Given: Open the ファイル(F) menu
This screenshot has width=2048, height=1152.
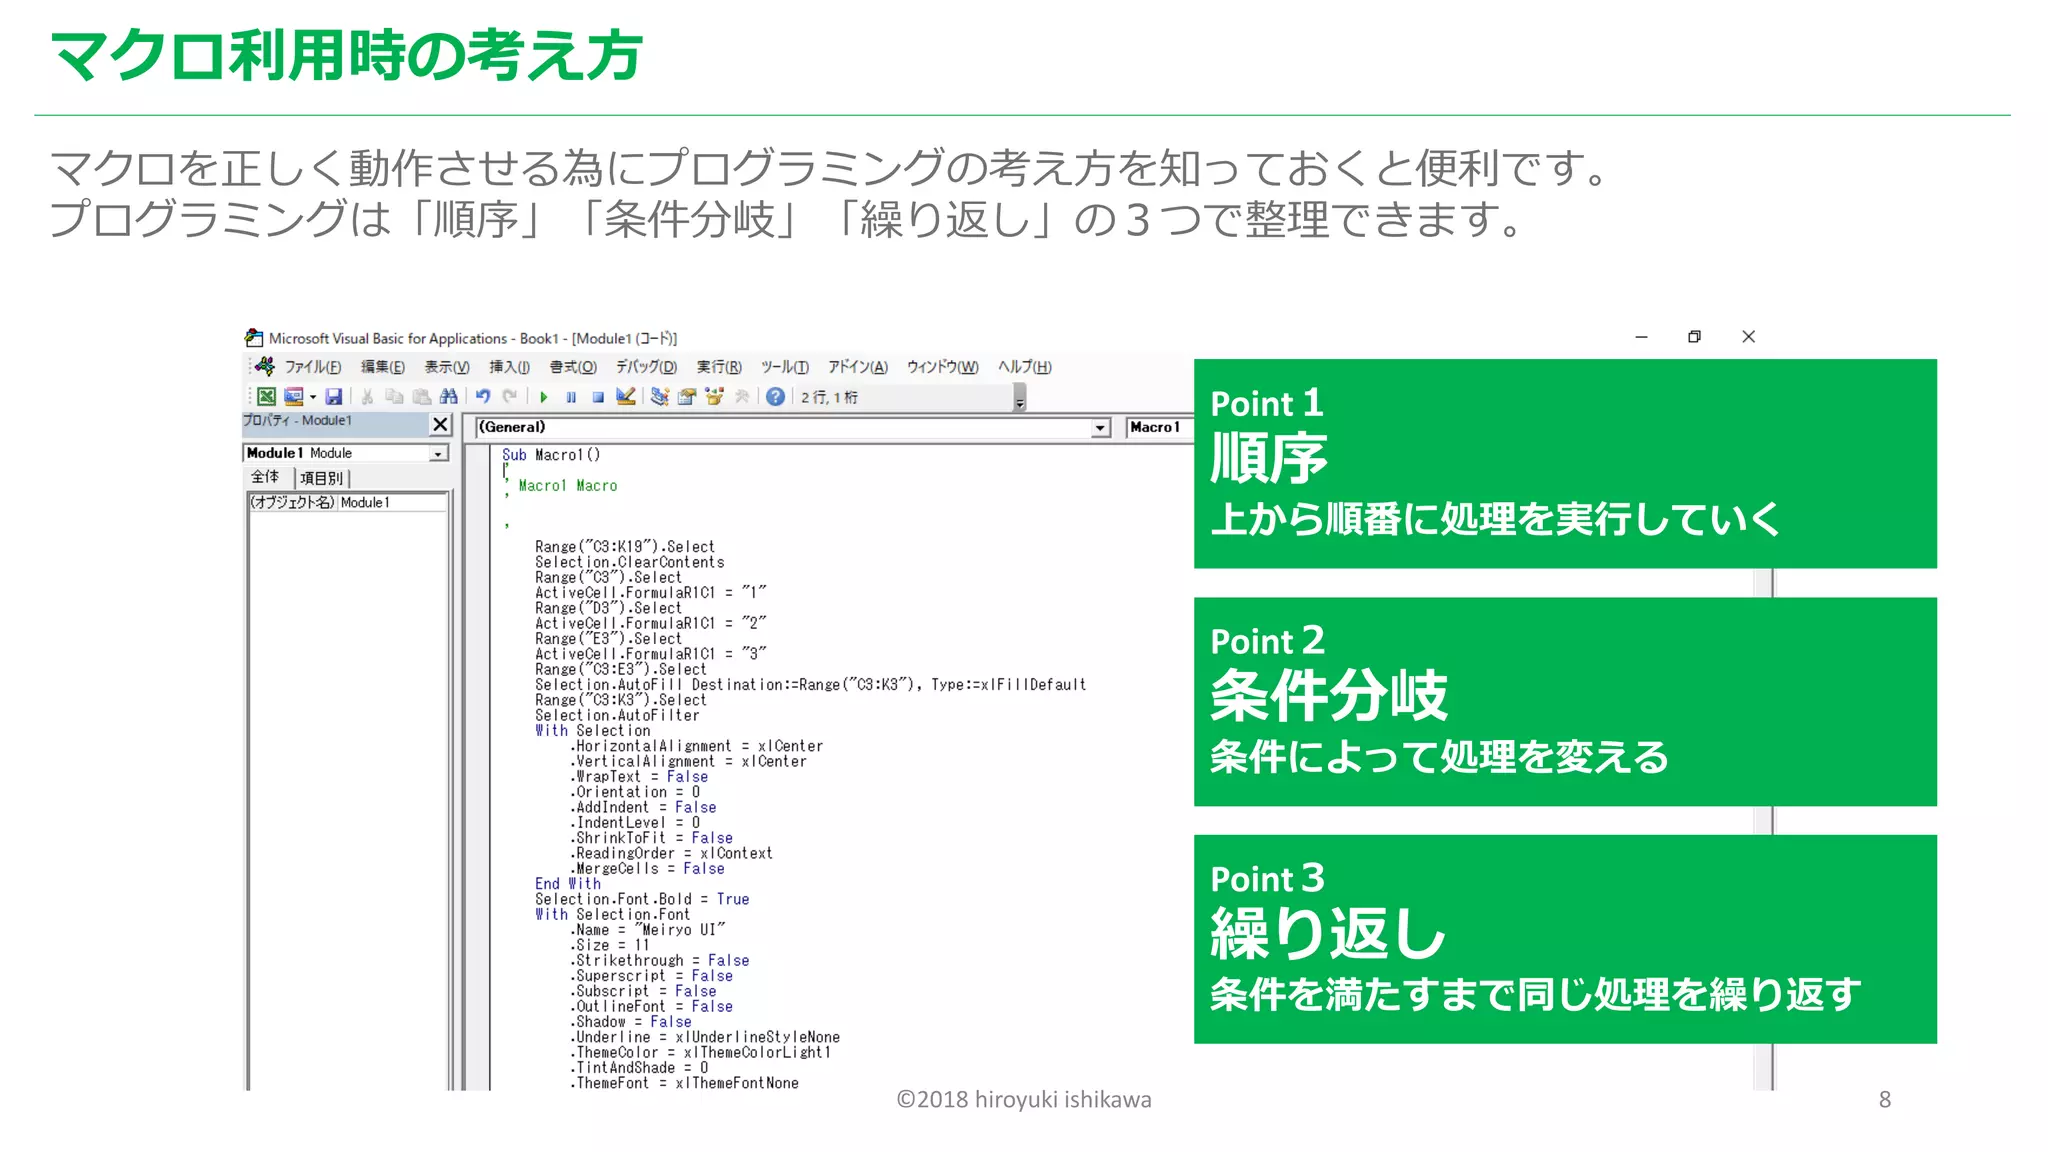Looking at the screenshot, I should click(313, 367).
